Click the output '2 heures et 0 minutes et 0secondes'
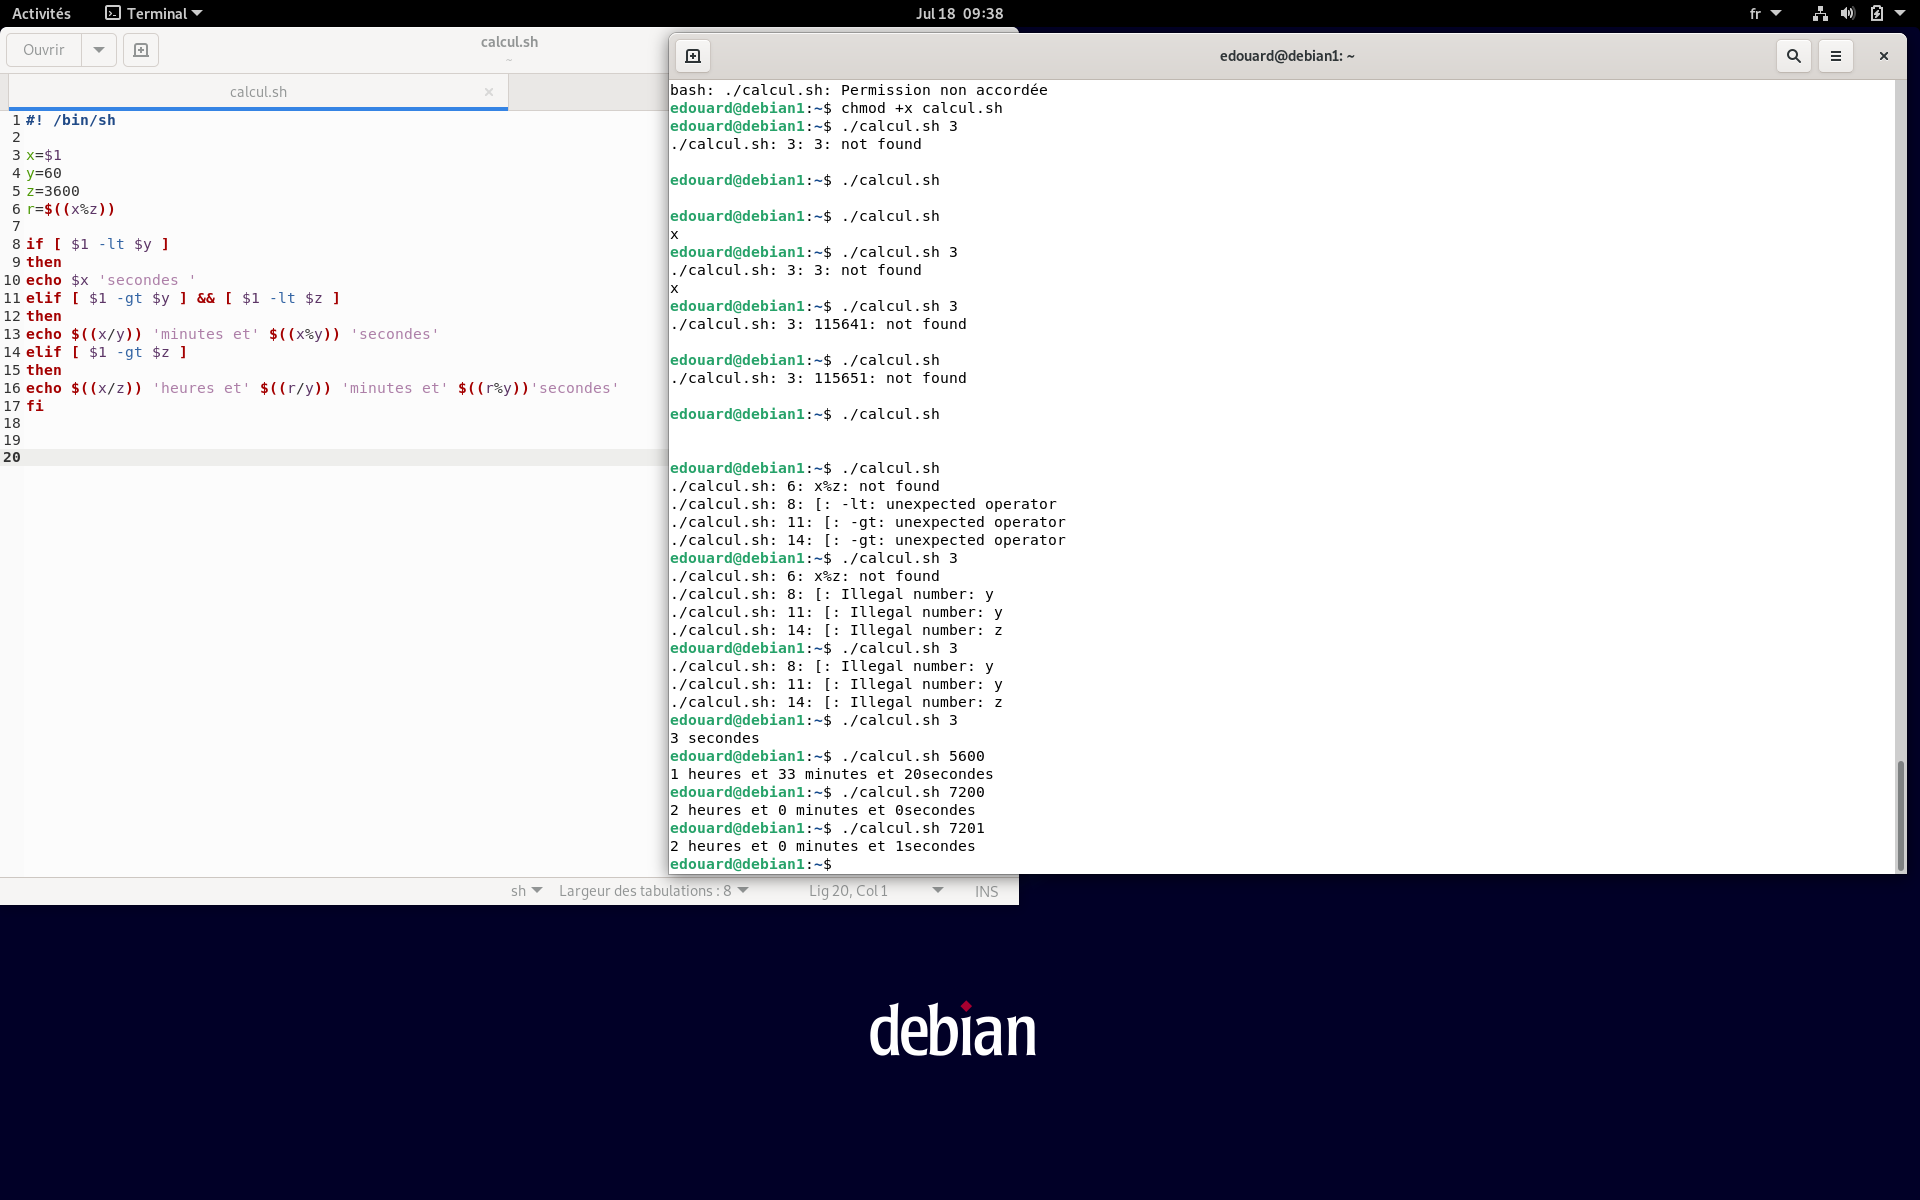This screenshot has height=1200, width=1920. click(823, 810)
